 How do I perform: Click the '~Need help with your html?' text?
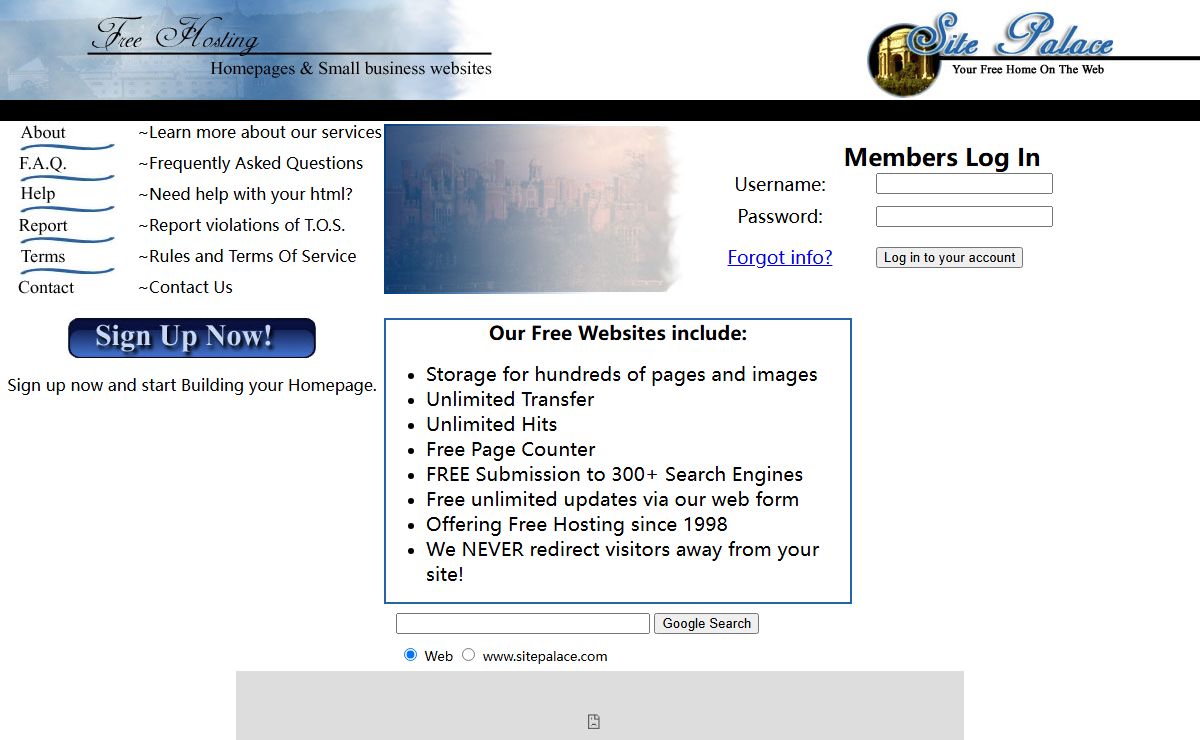(x=246, y=194)
